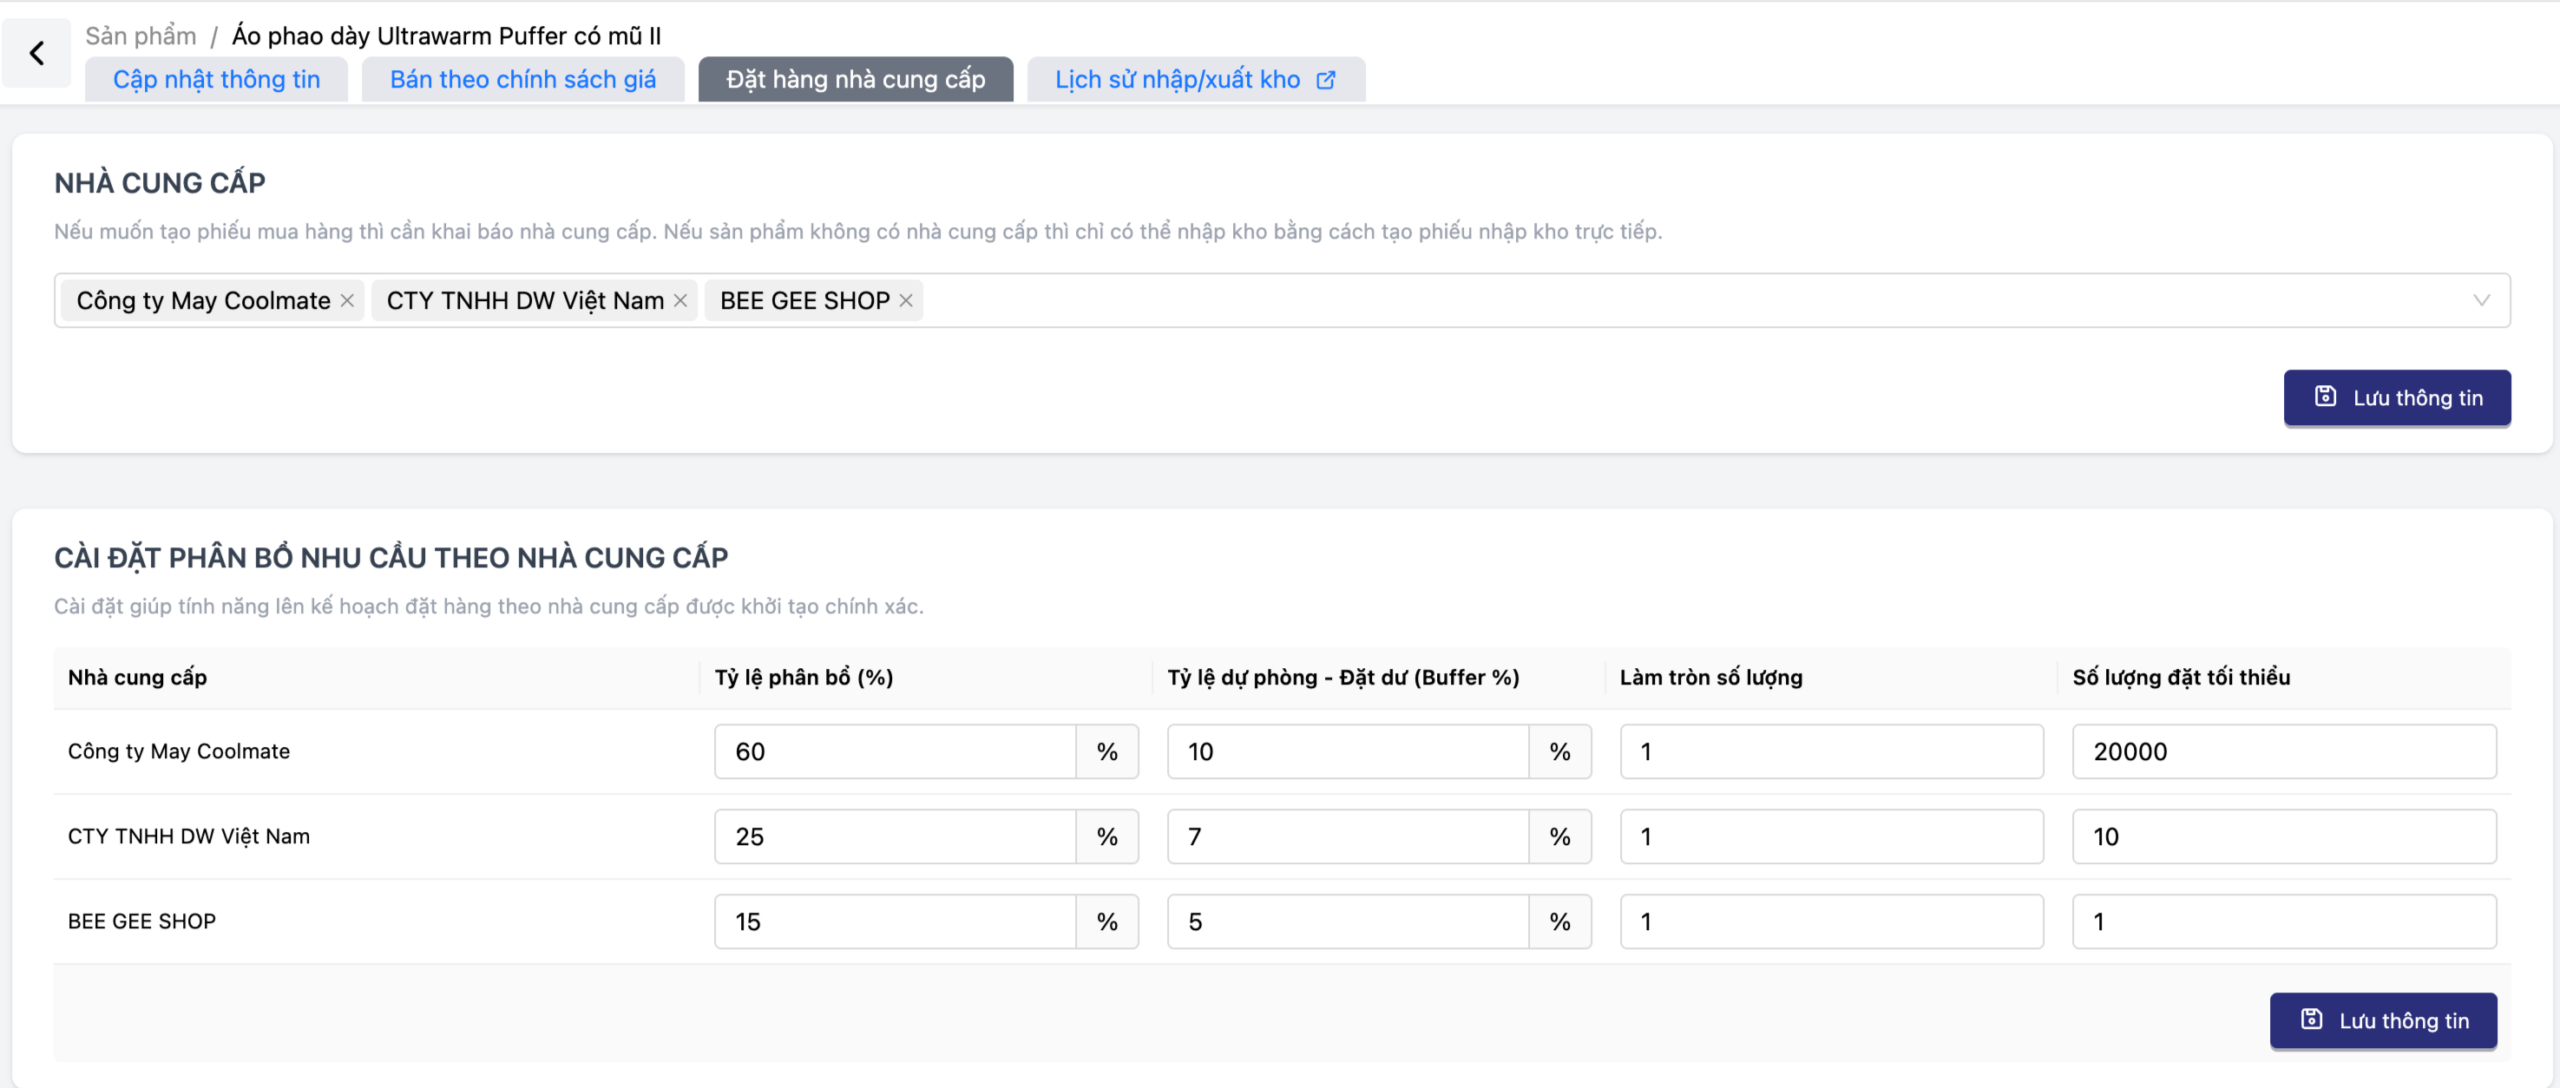
Task: Click Sản phẩm breadcrumb link
Action: pos(141,36)
